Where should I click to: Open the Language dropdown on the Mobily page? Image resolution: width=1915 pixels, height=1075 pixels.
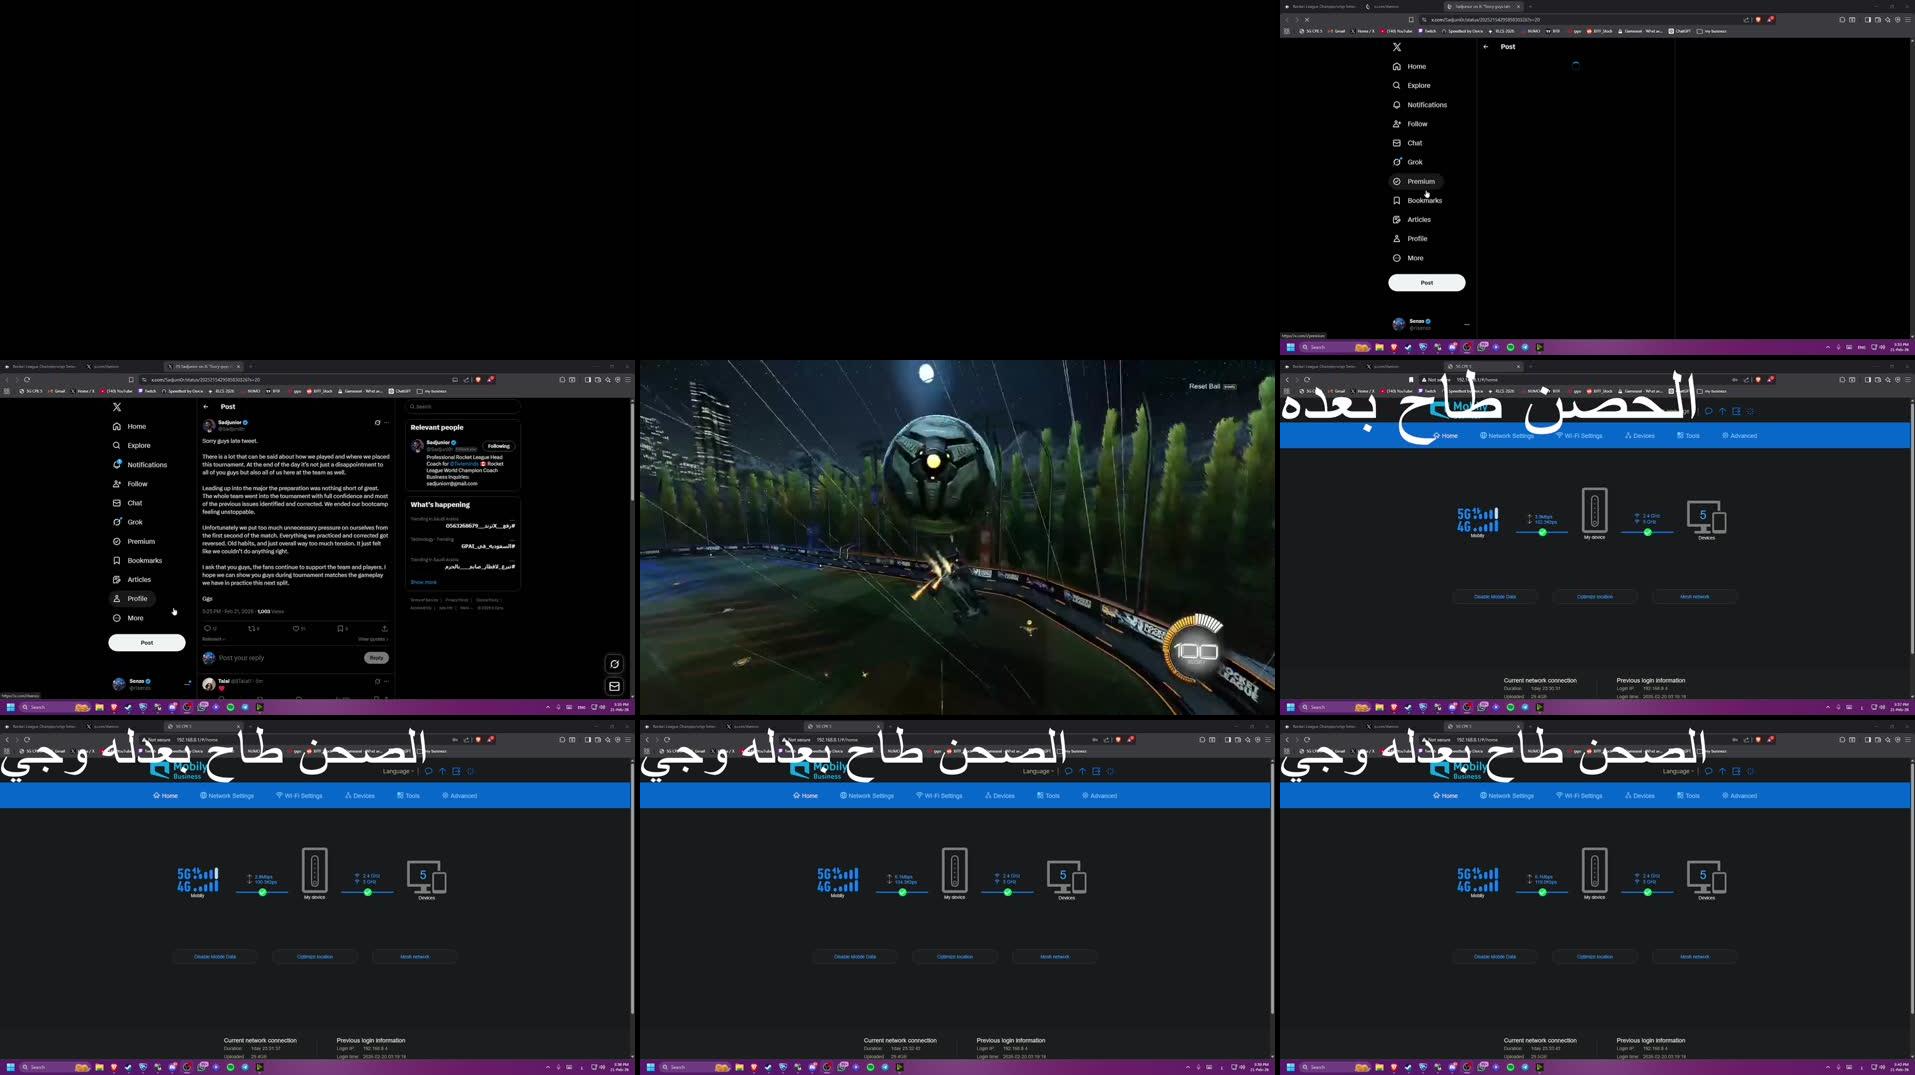coord(398,771)
